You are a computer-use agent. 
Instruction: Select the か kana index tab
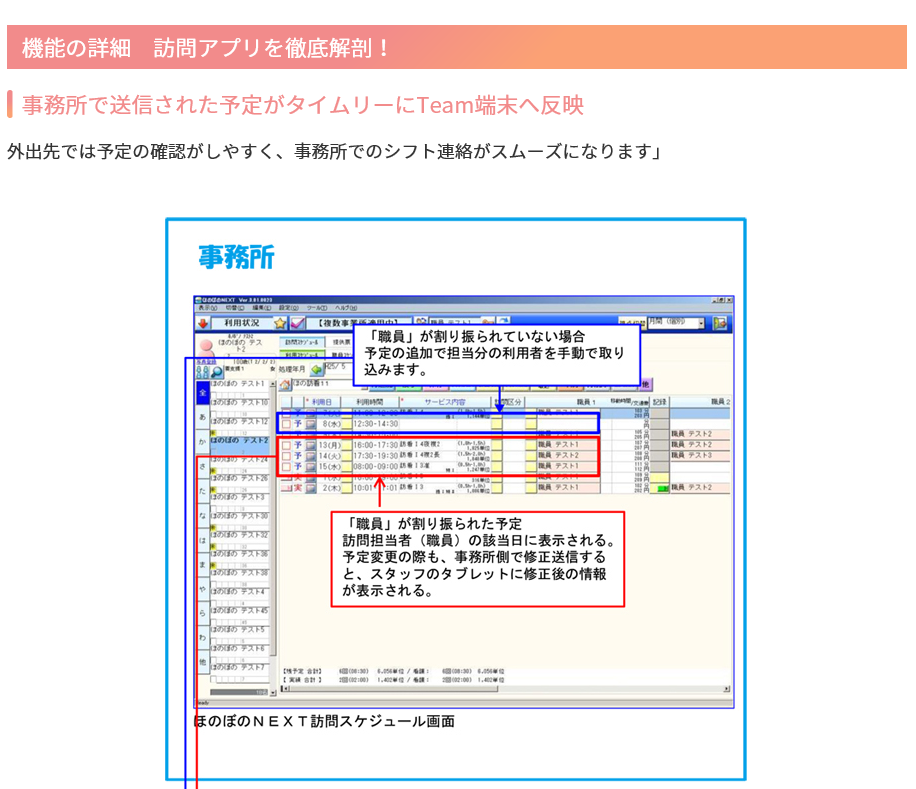click(x=203, y=442)
